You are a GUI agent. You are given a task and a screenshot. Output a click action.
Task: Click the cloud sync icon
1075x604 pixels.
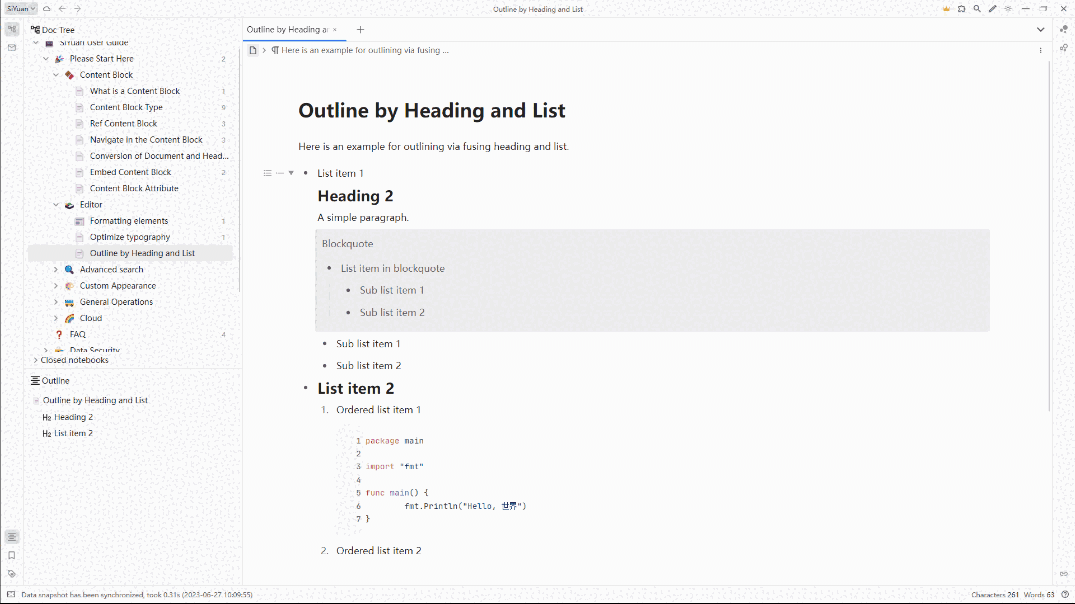click(46, 9)
